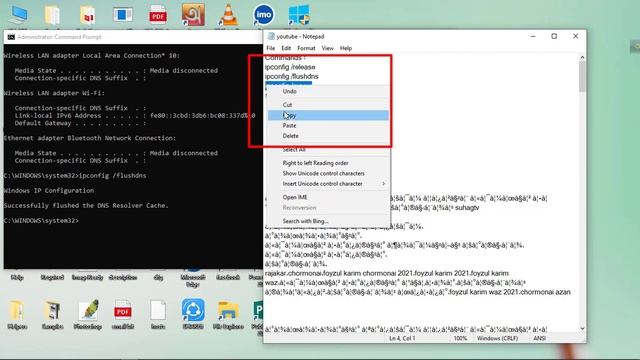Open the PDF icon beside the orange swirl app

(x=158, y=16)
